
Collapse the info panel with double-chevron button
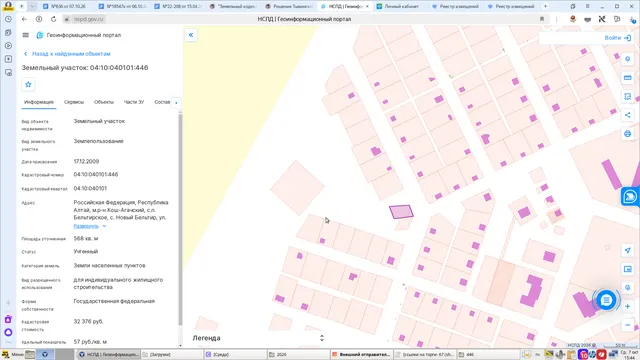(191, 35)
